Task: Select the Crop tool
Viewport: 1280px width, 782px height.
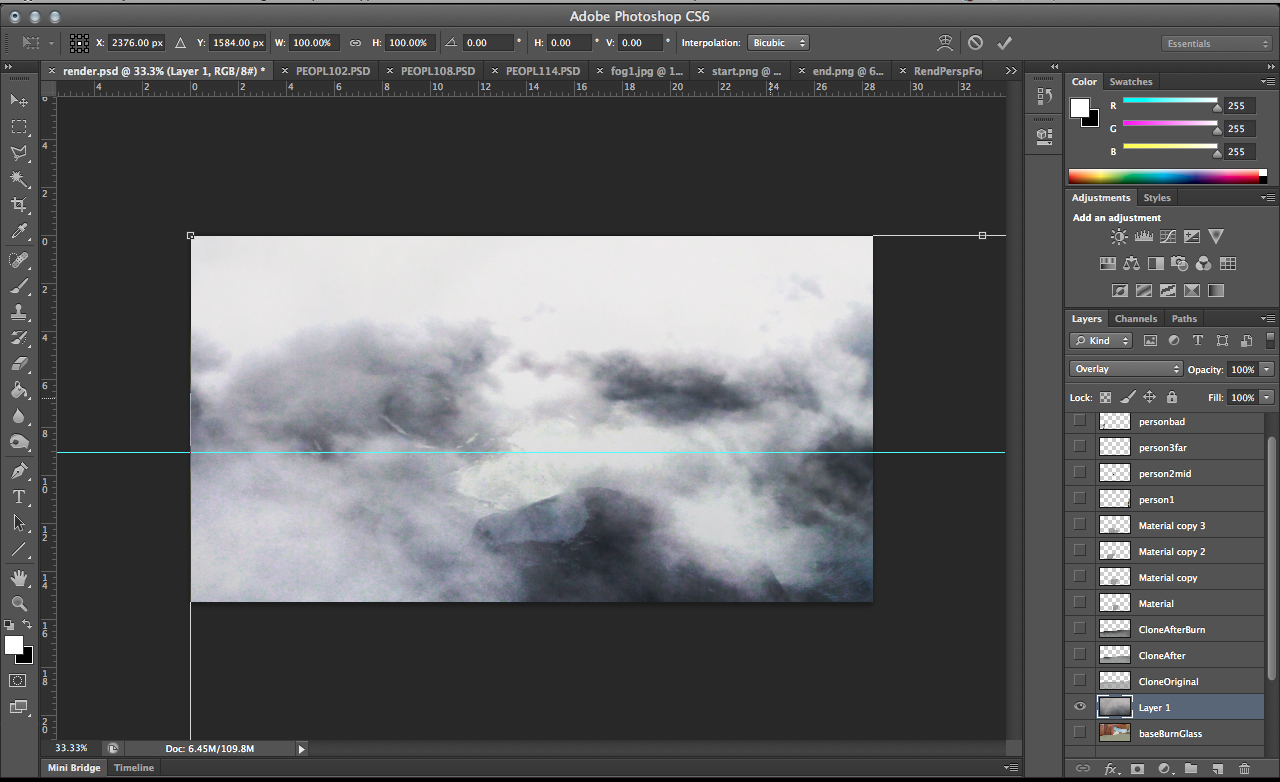Action: click(19, 205)
